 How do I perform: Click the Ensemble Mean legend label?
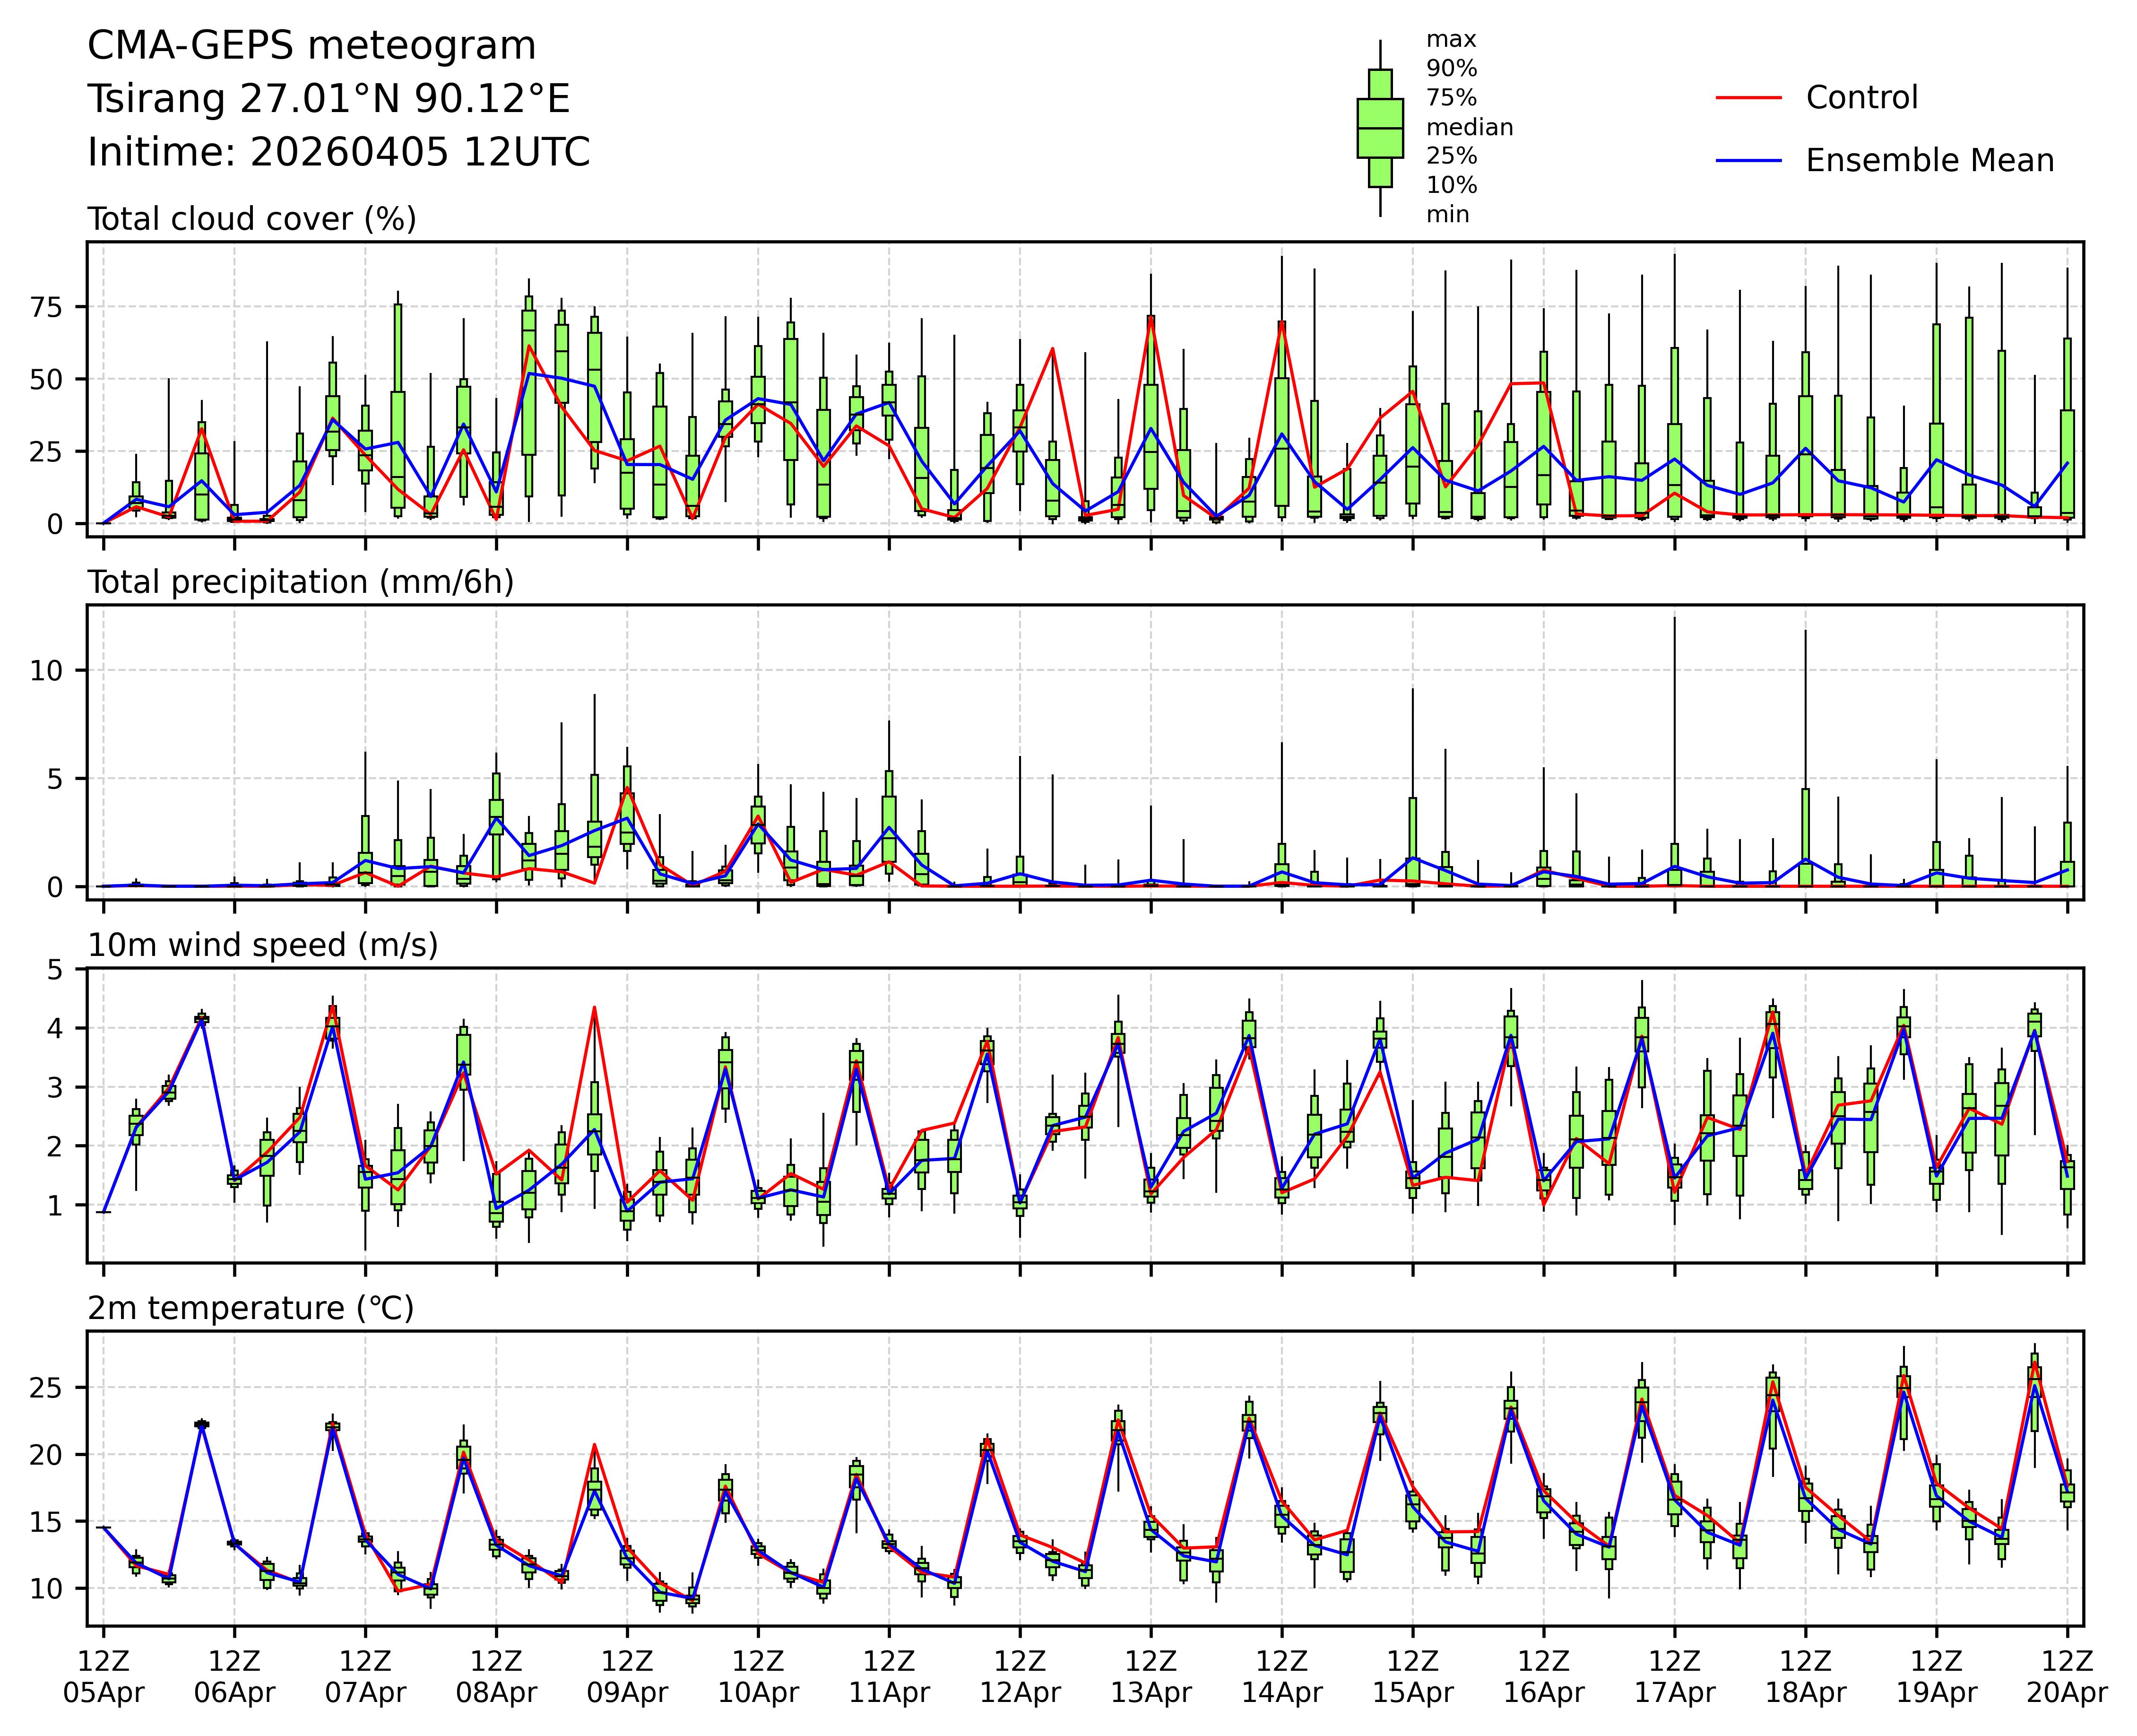tap(1929, 160)
